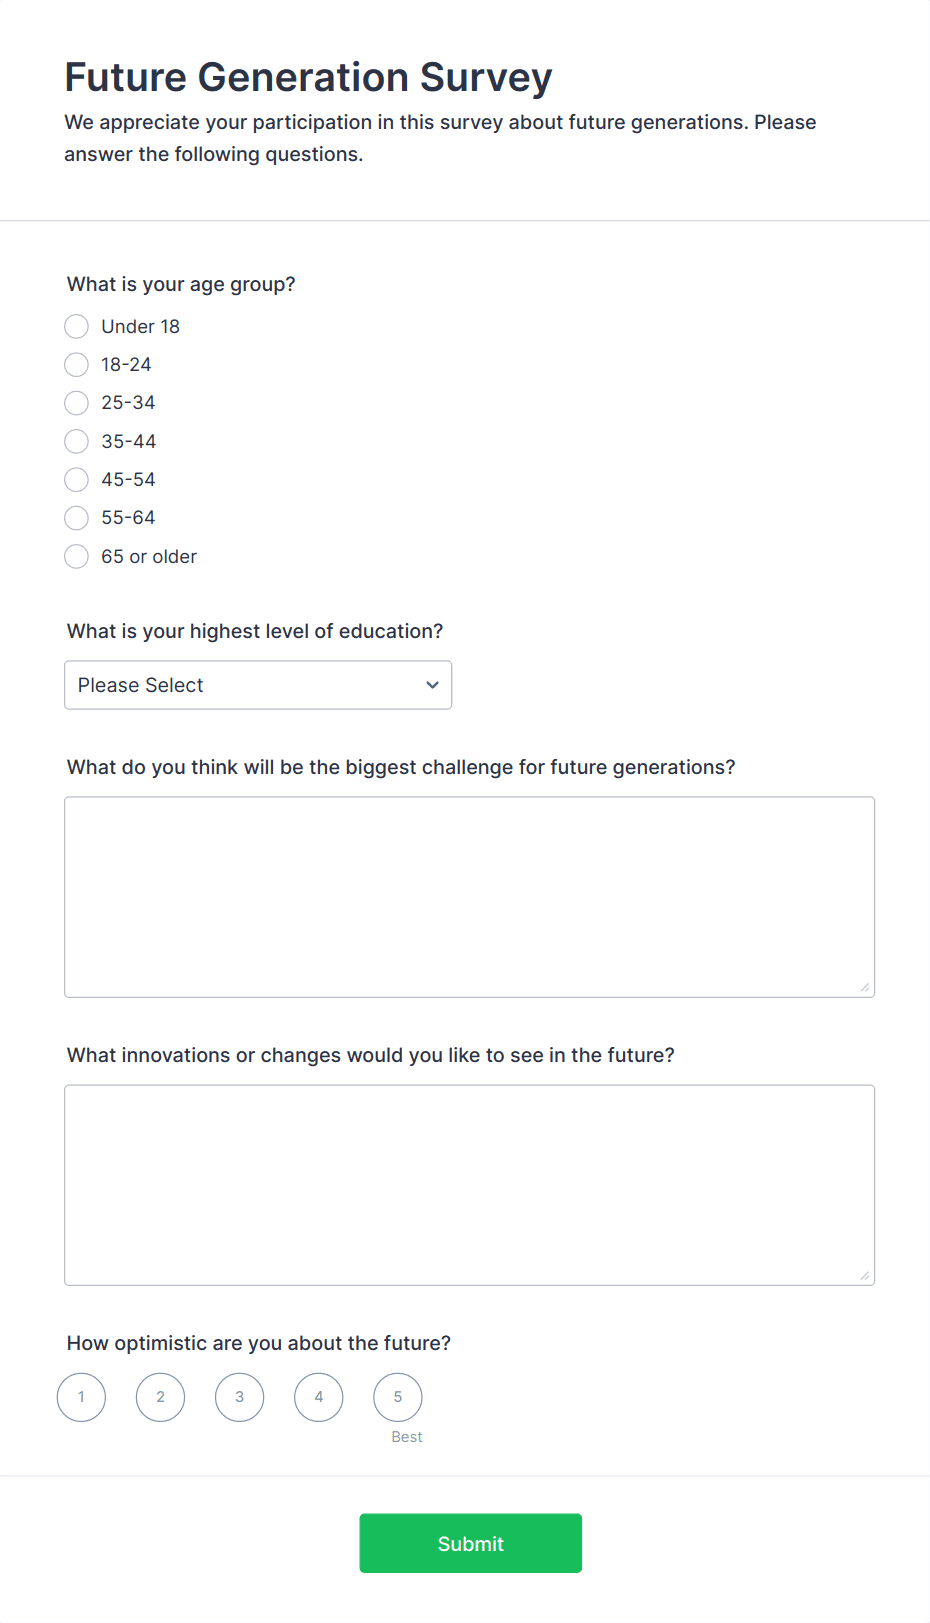Pick the 35-44 age group
The image size is (930, 1623).
pyautogui.click(x=77, y=442)
